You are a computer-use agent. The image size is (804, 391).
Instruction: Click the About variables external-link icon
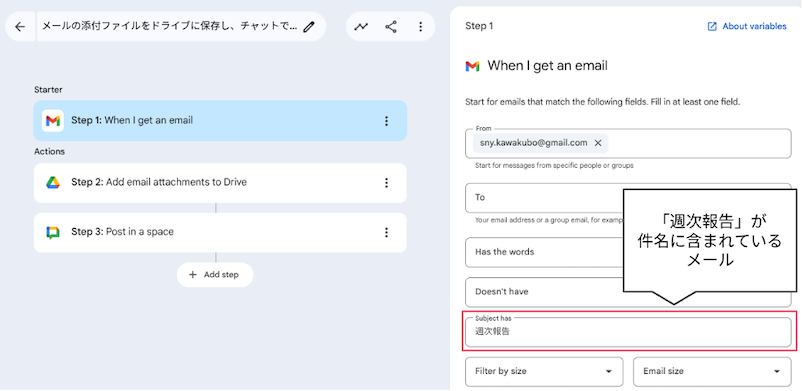coord(712,27)
